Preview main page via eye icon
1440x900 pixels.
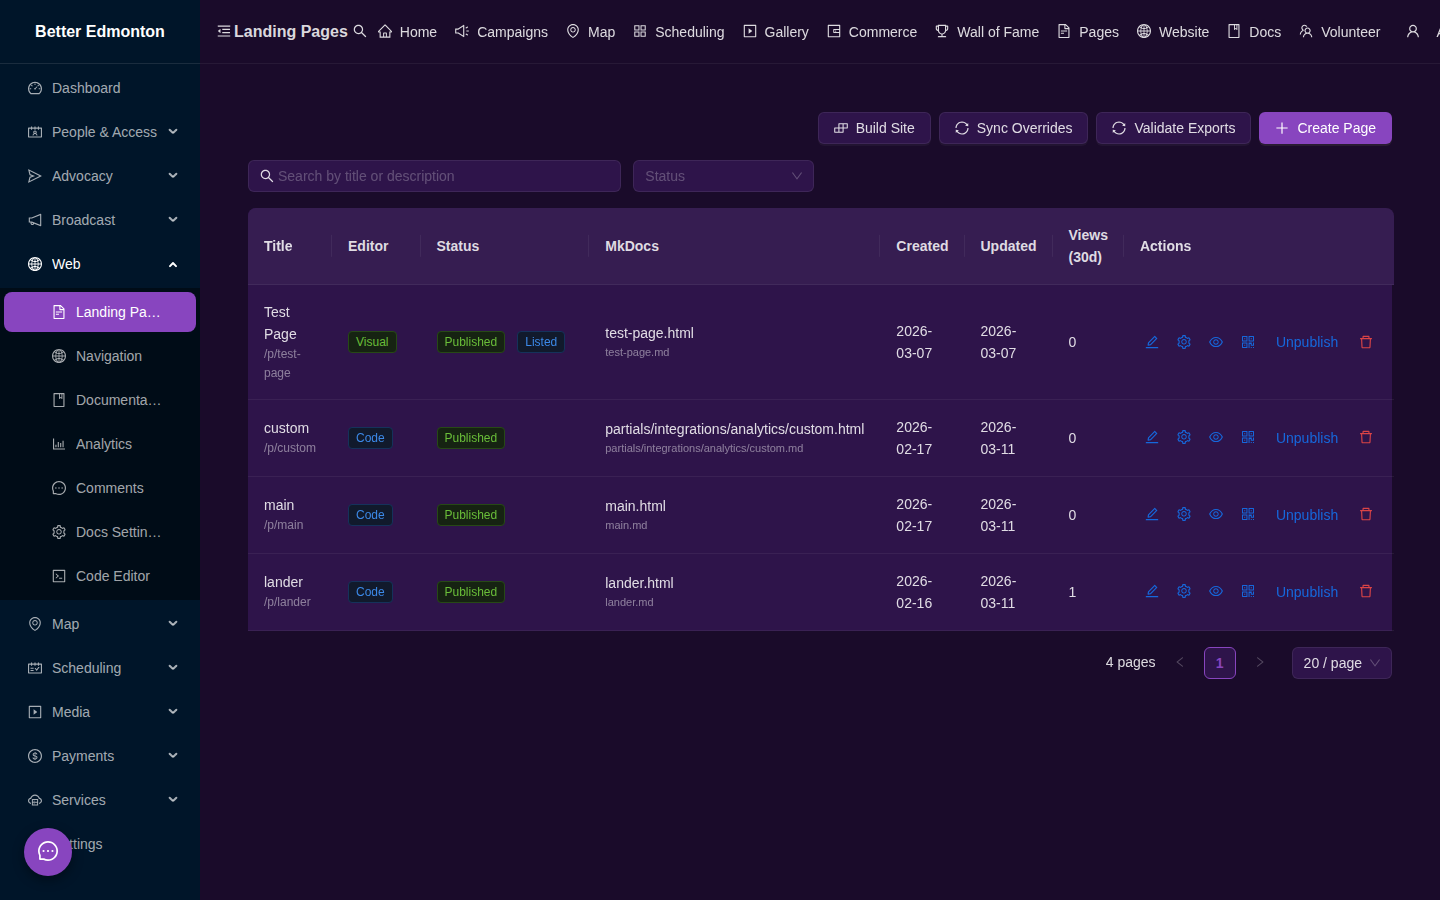pyautogui.click(x=1216, y=515)
